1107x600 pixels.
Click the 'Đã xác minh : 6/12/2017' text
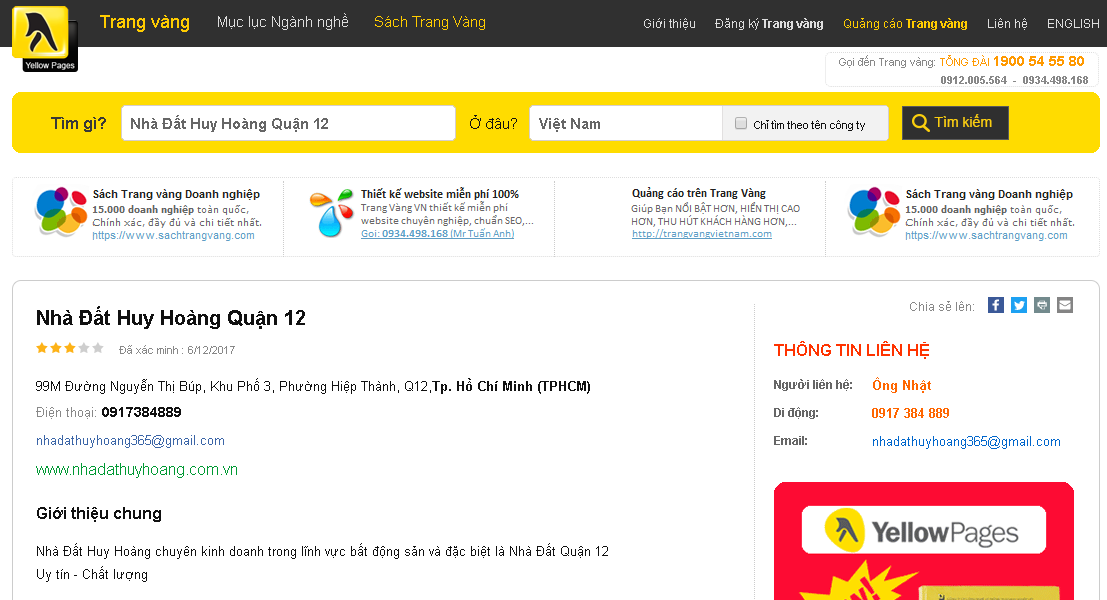pos(177,350)
